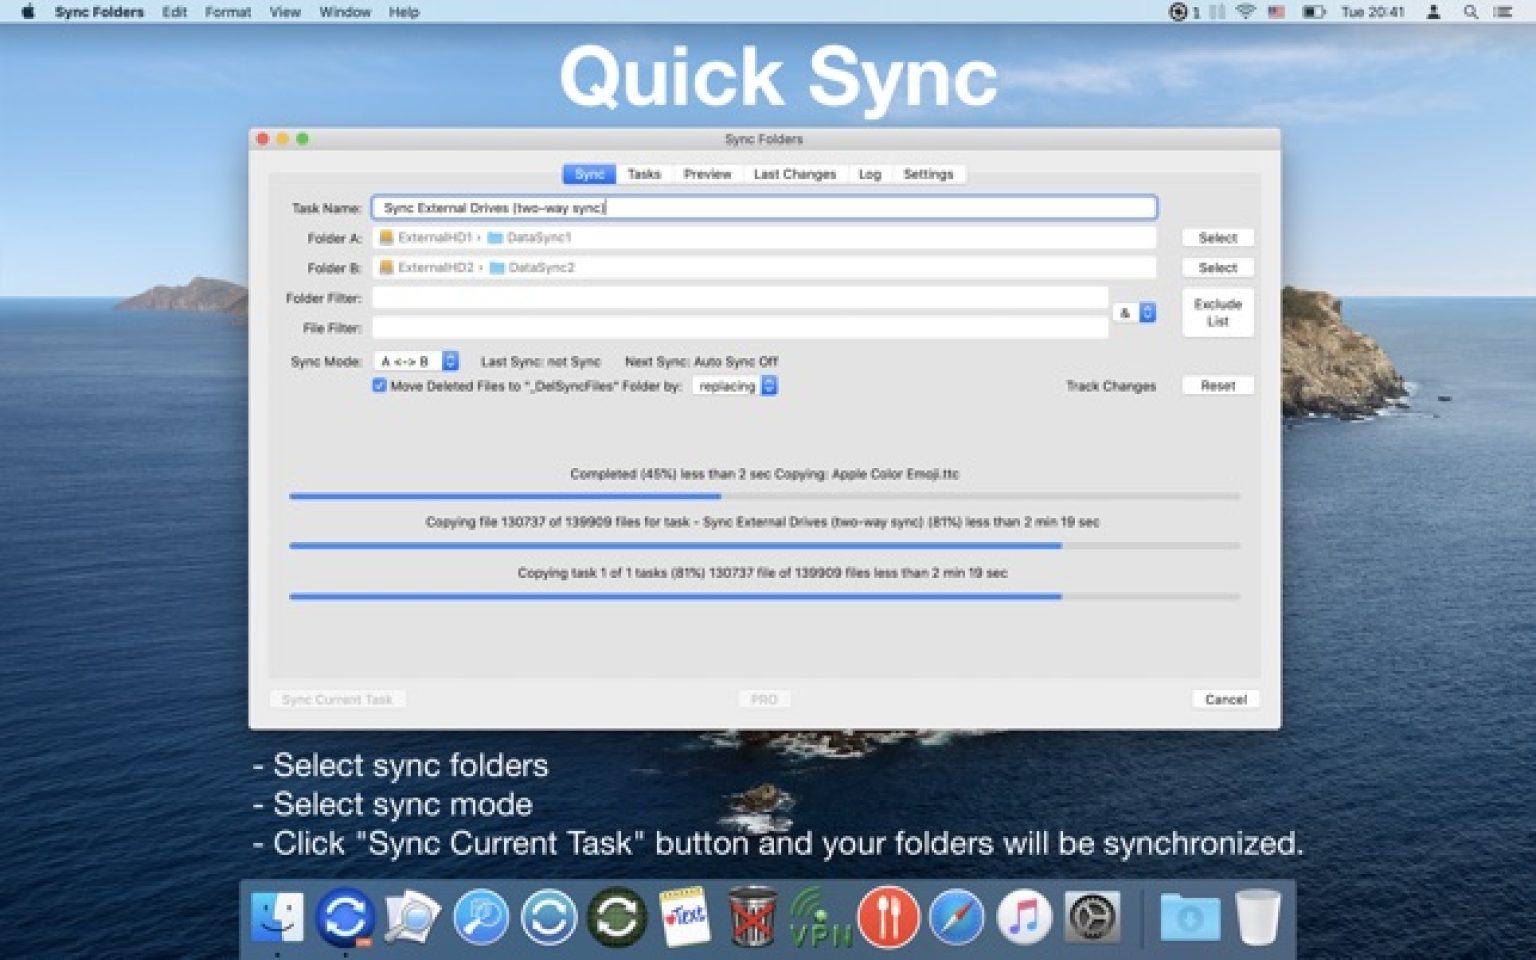Click the ExternalHD1 folder icon in Folder A
1536x960 pixels.
click(x=385, y=238)
